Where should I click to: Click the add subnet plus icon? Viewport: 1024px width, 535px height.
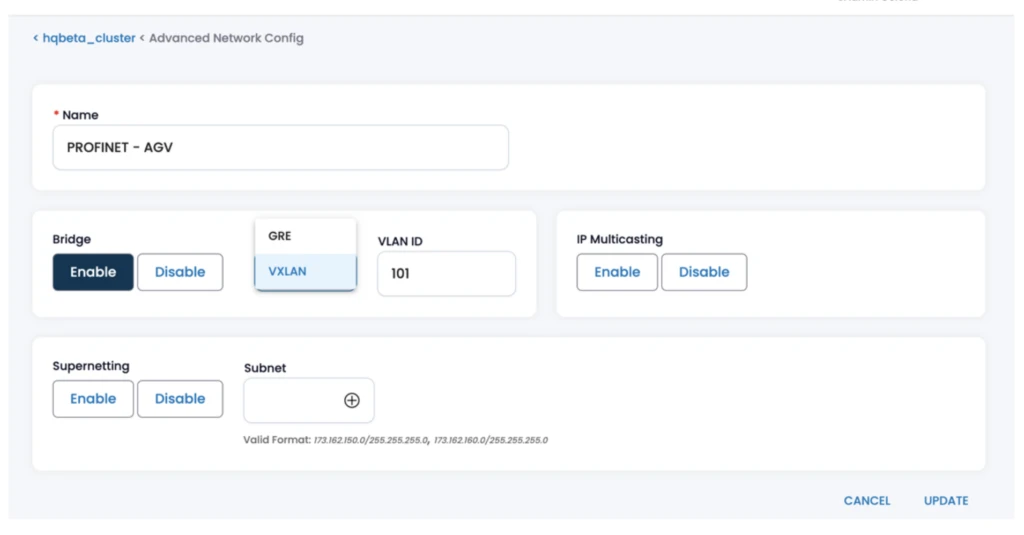[x=352, y=400]
